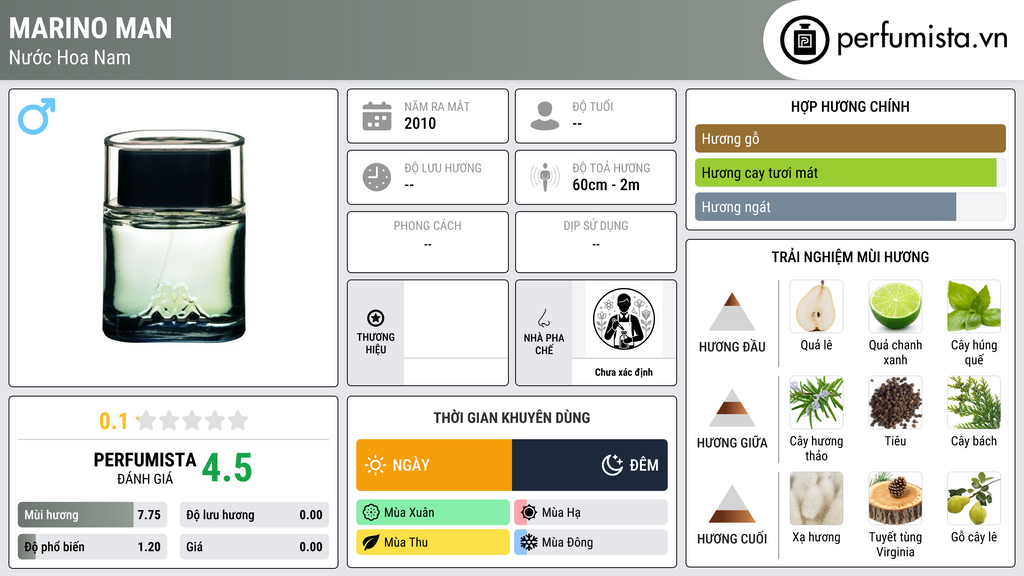This screenshot has width=1024, height=576.
Task: Click the Xạ hương musk image
Action: pos(816,499)
